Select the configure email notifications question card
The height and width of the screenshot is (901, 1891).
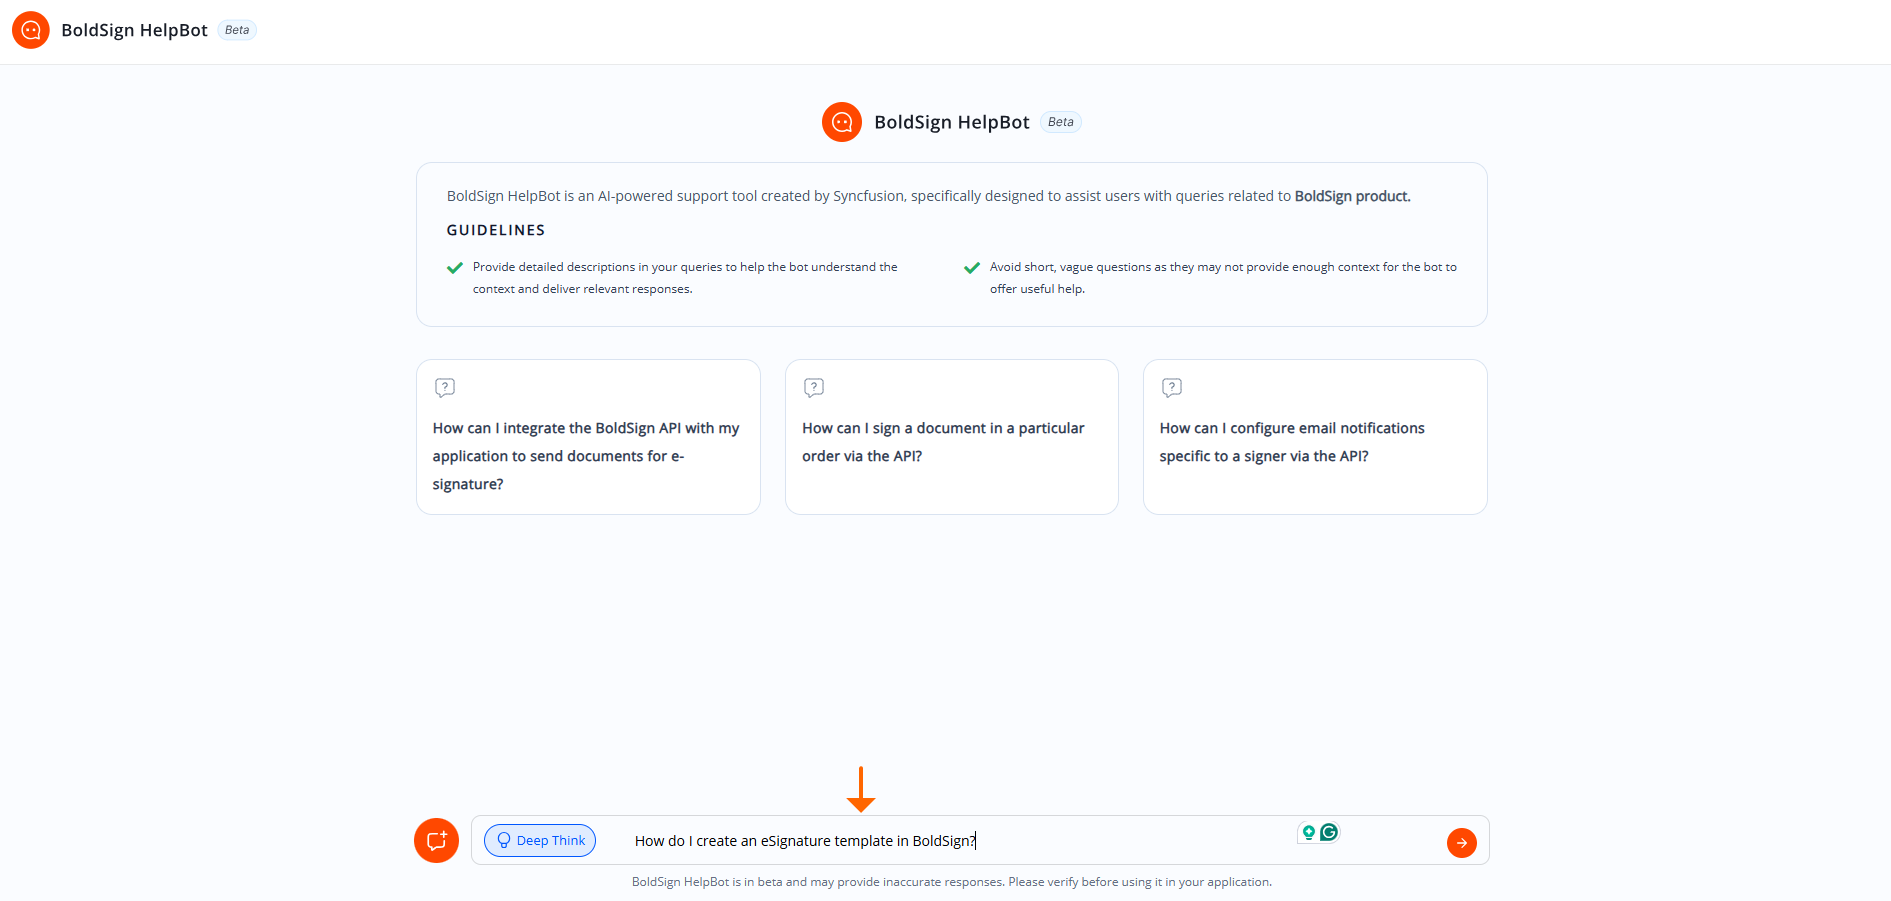[x=1315, y=437]
